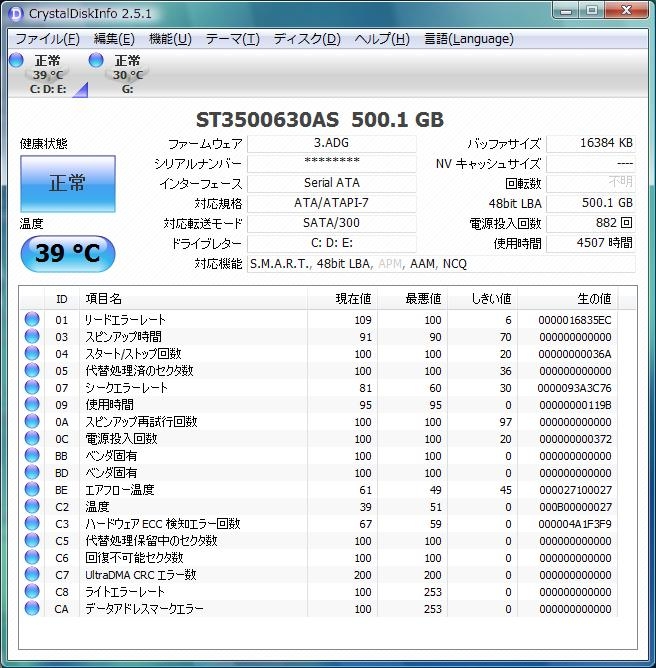Click the ST3500630AS 500.1 GB model title
This screenshot has height=668, width=656.
click(320, 120)
